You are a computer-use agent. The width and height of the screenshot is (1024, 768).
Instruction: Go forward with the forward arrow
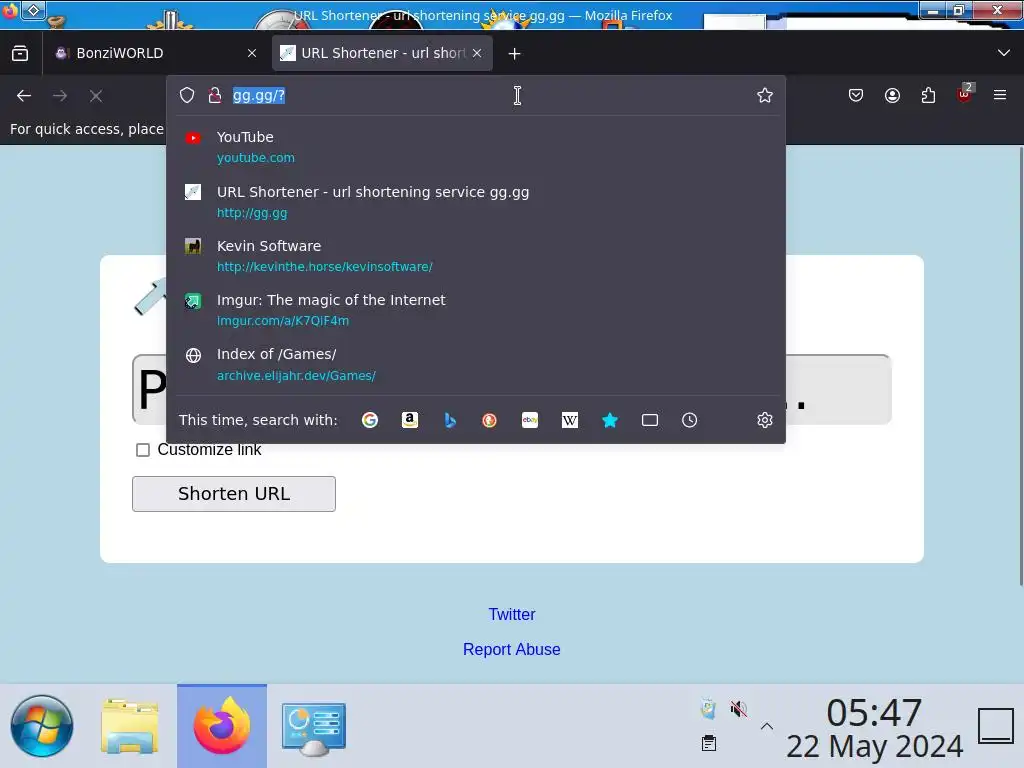pos(60,96)
